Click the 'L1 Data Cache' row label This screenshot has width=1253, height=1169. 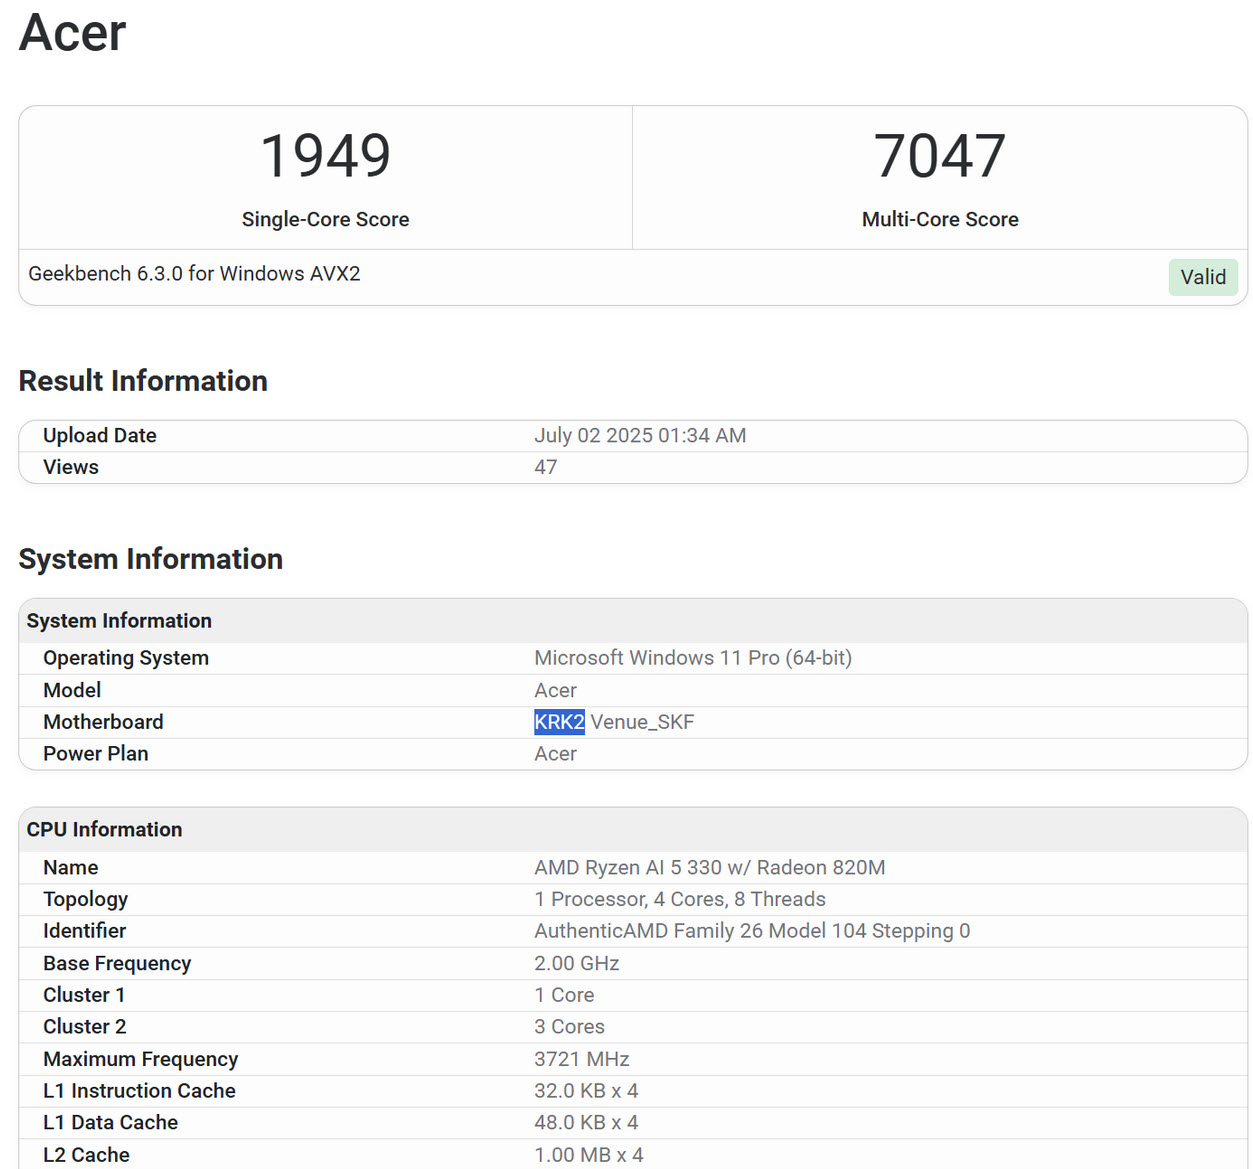111,1123
